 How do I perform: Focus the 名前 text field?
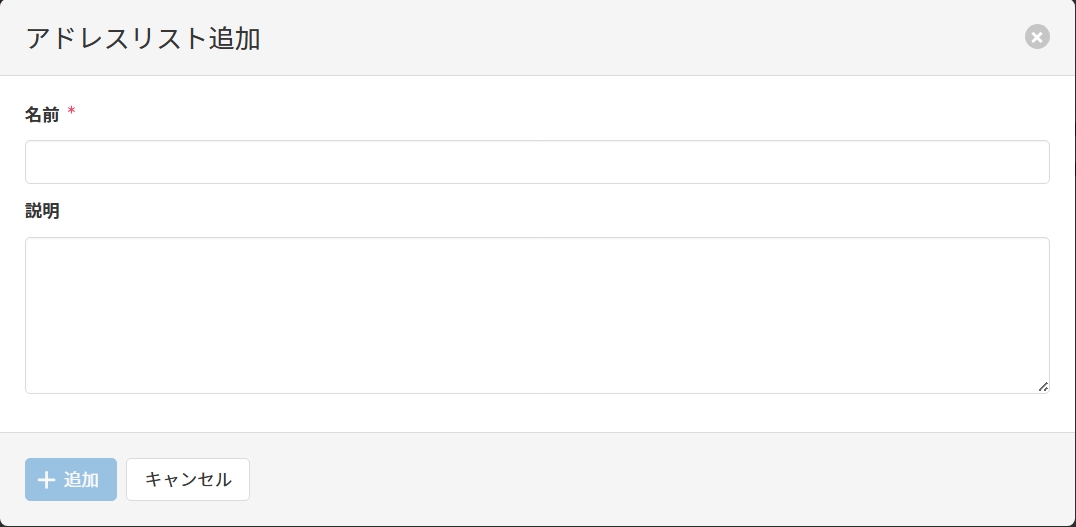[x=537, y=162]
